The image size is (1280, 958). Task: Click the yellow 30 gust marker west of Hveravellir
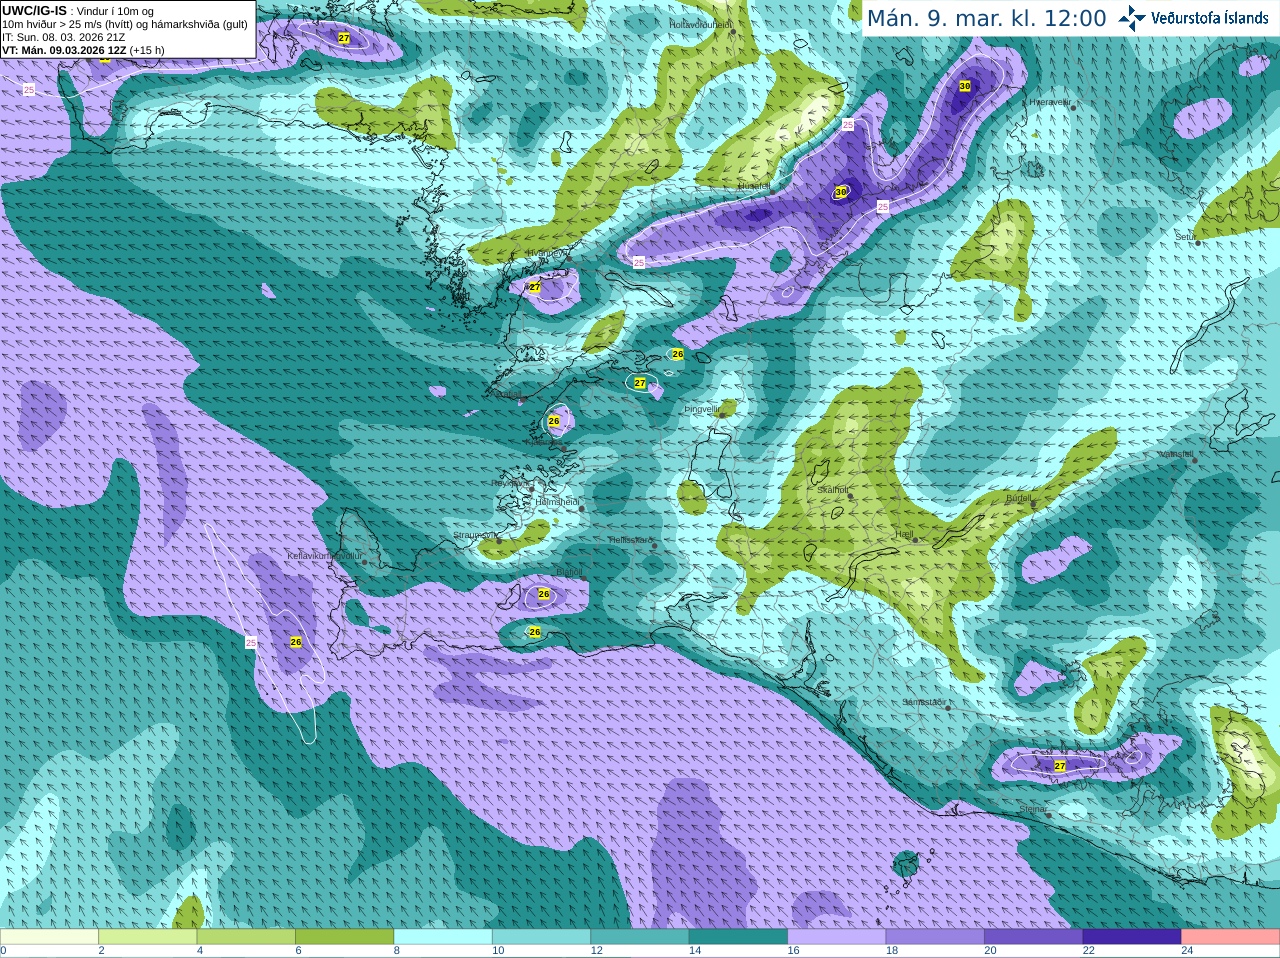pyautogui.click(x=964, y=86)
